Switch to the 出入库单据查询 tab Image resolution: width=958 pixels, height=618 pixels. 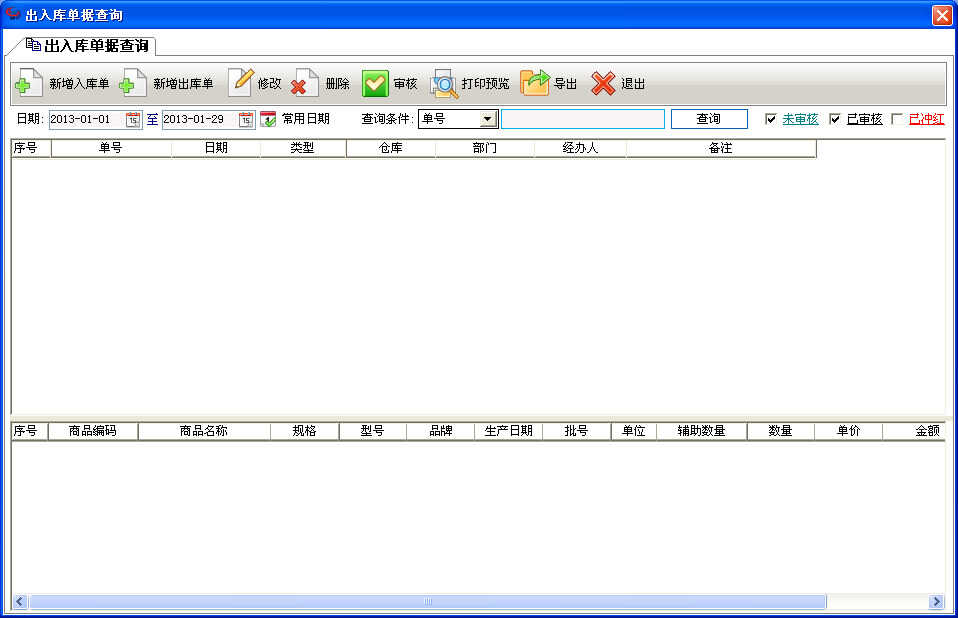click(88, 46)
